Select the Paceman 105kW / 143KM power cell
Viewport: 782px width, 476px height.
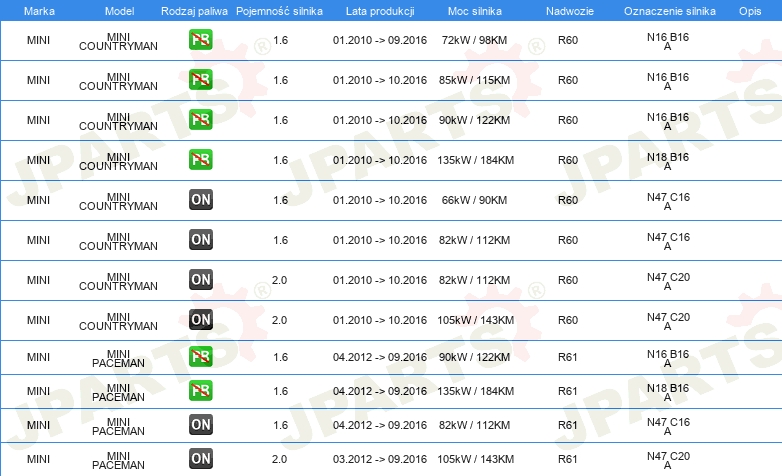(475, 459)
